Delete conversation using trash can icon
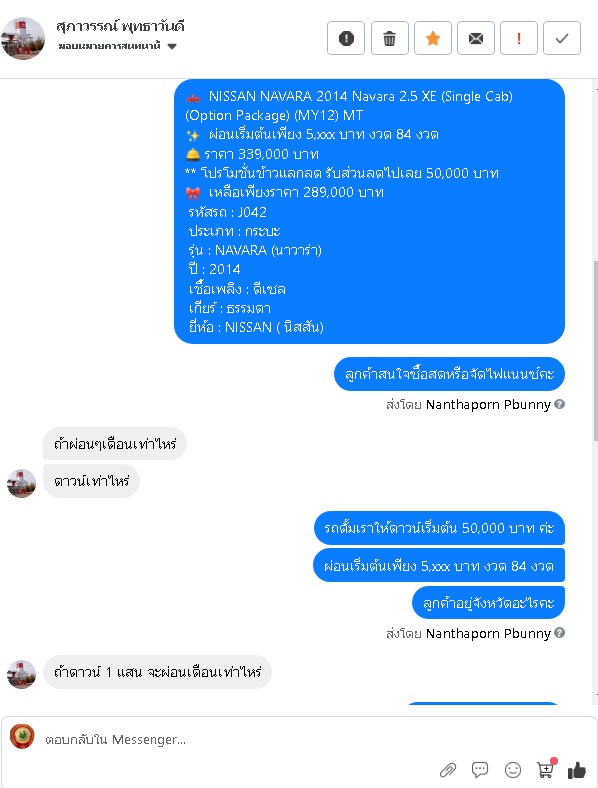 click(389, 38)
